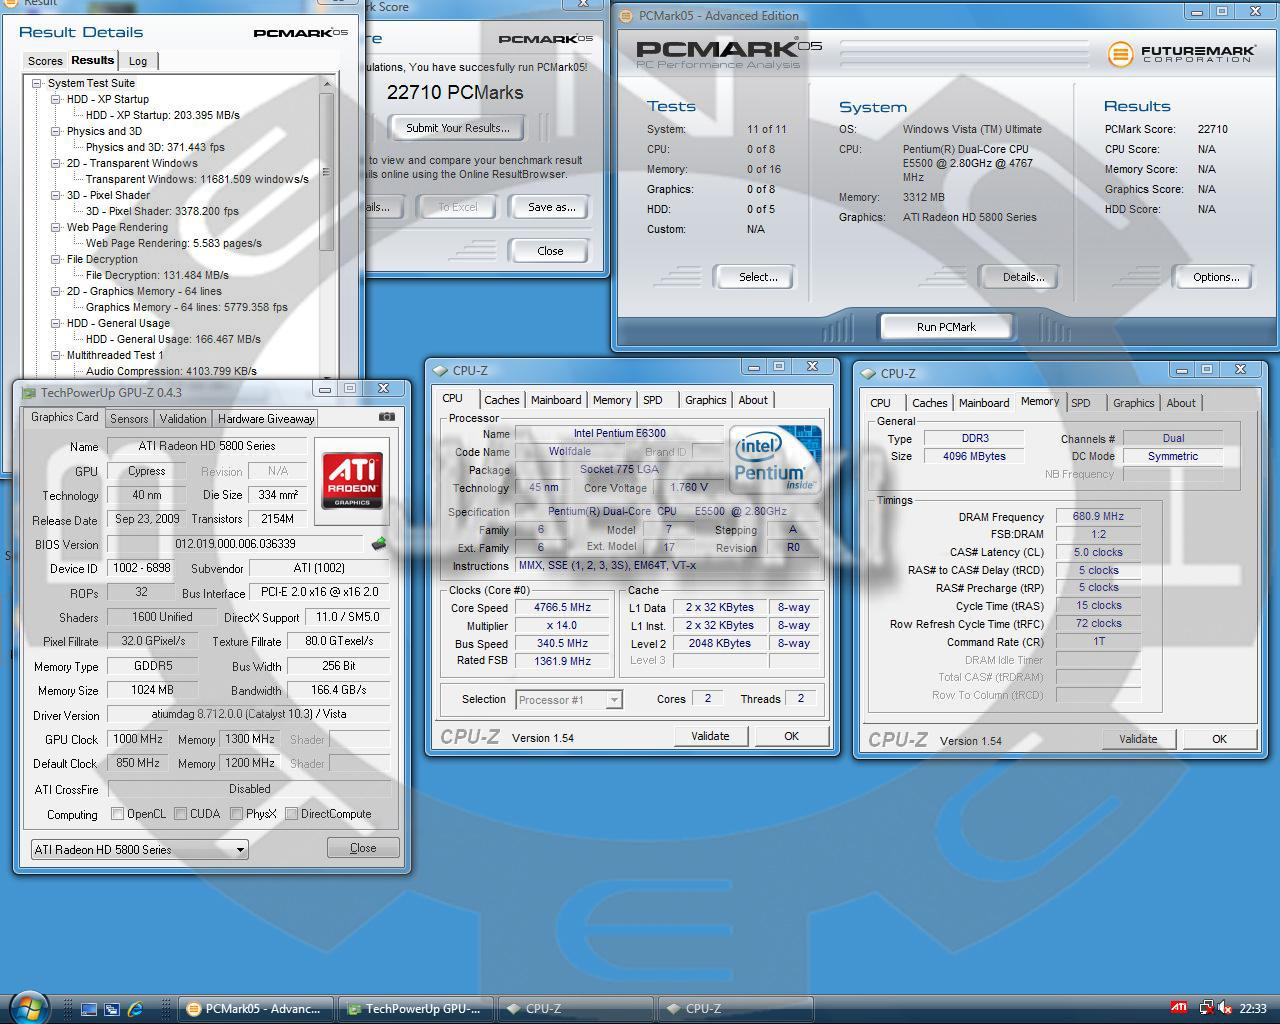Toggle the DirectCompute checkbox in GPU-Z
The image size is (1280, 1024).
291,814
